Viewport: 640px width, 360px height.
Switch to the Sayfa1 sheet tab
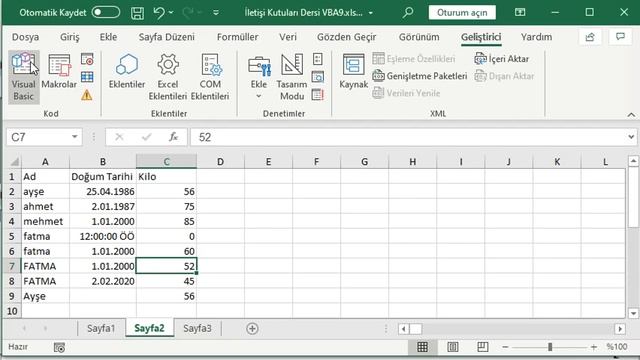point(101,328)
